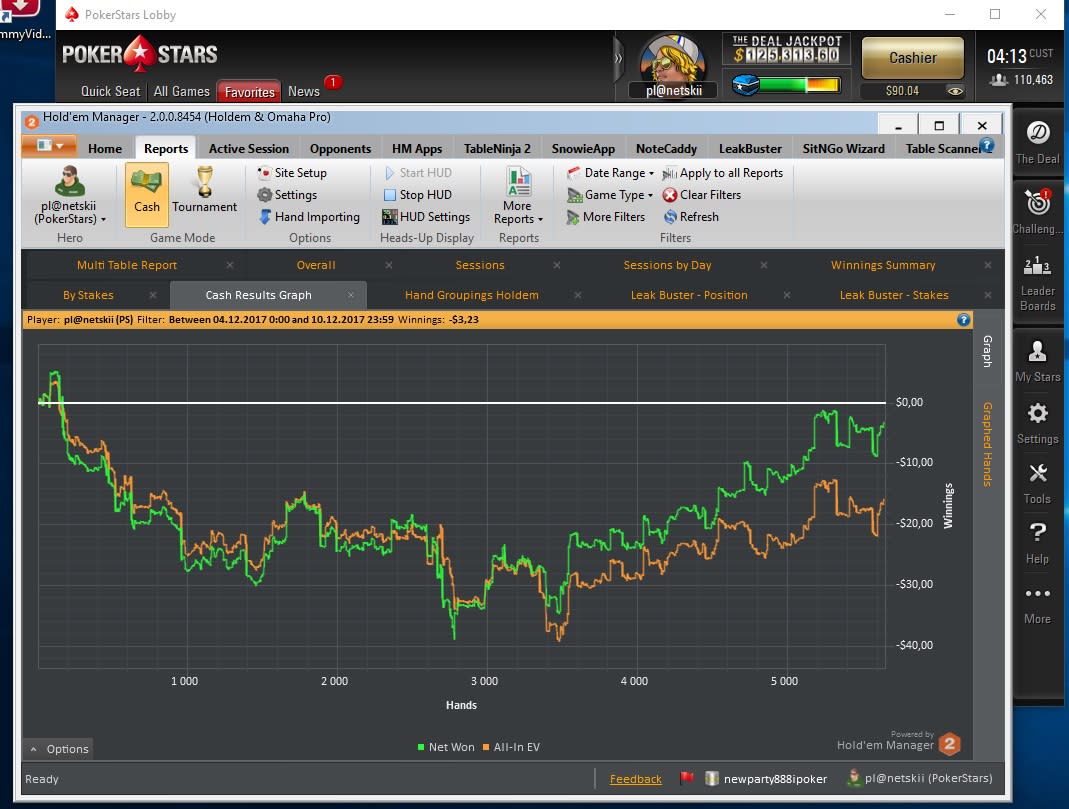
Task: Click Apply to all Reports
Action: coord(723,173)
